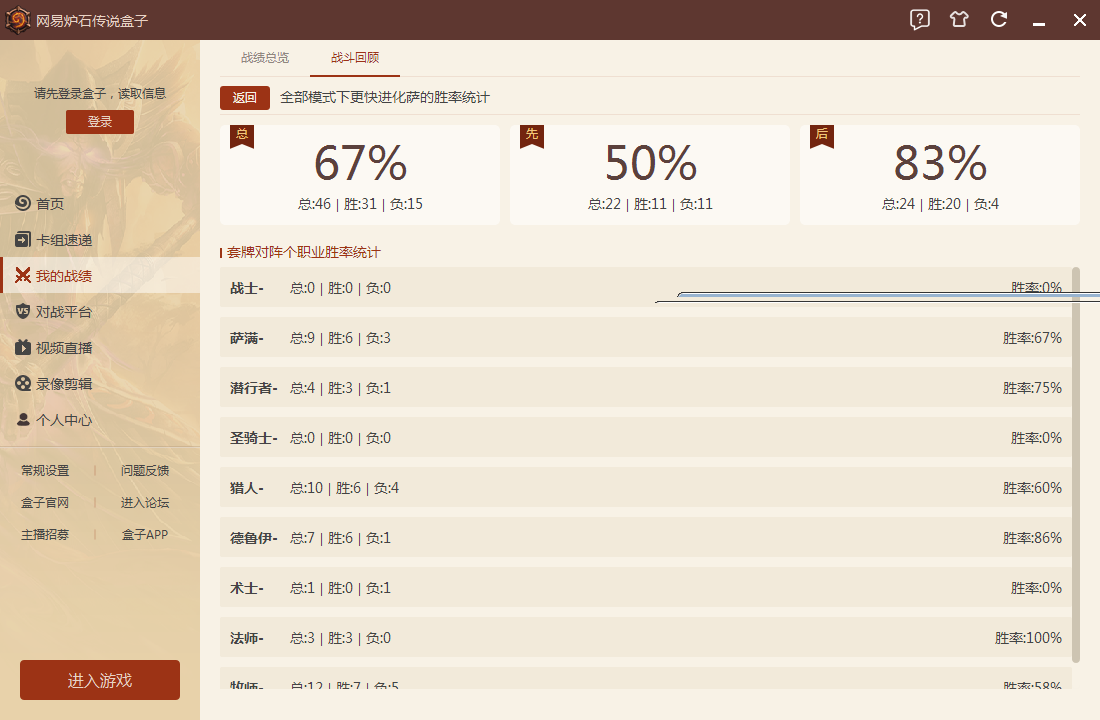Click the vertical scrollbar of class stats list

coord(1076,460)
